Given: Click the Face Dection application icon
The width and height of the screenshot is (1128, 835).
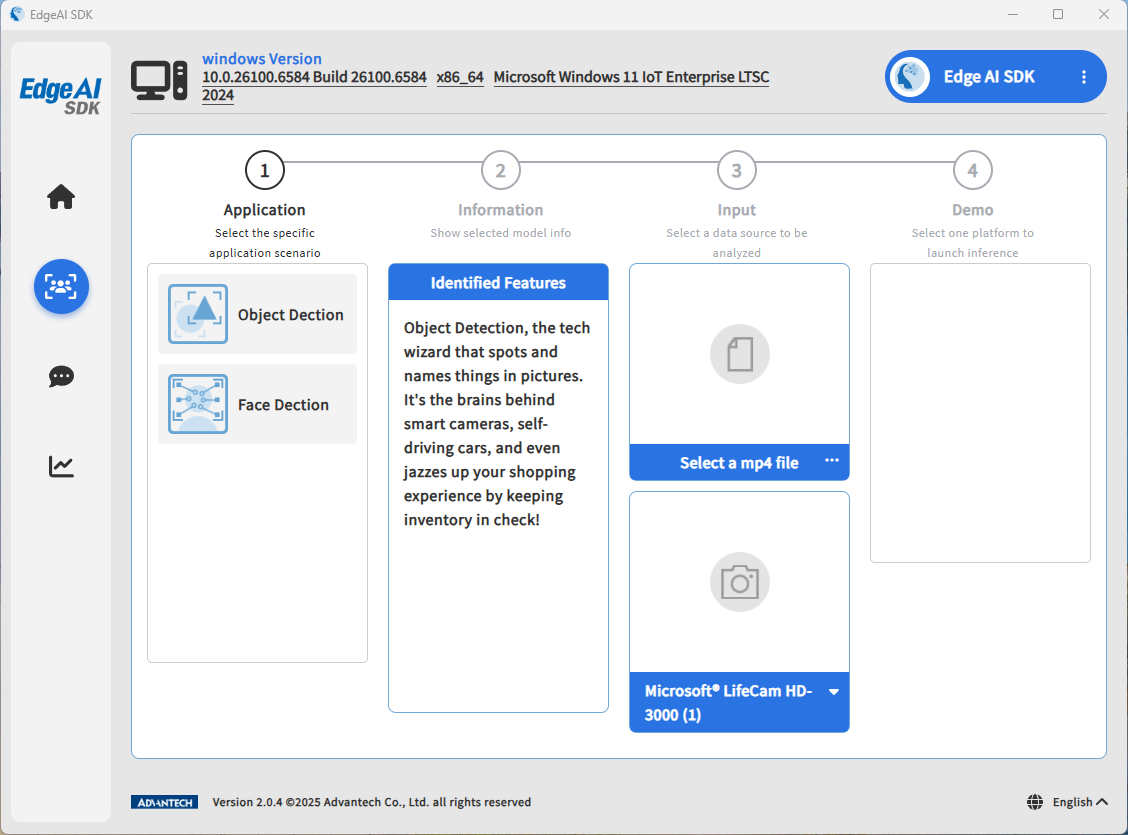Looking at the screenshot, I should click(198, 404).
